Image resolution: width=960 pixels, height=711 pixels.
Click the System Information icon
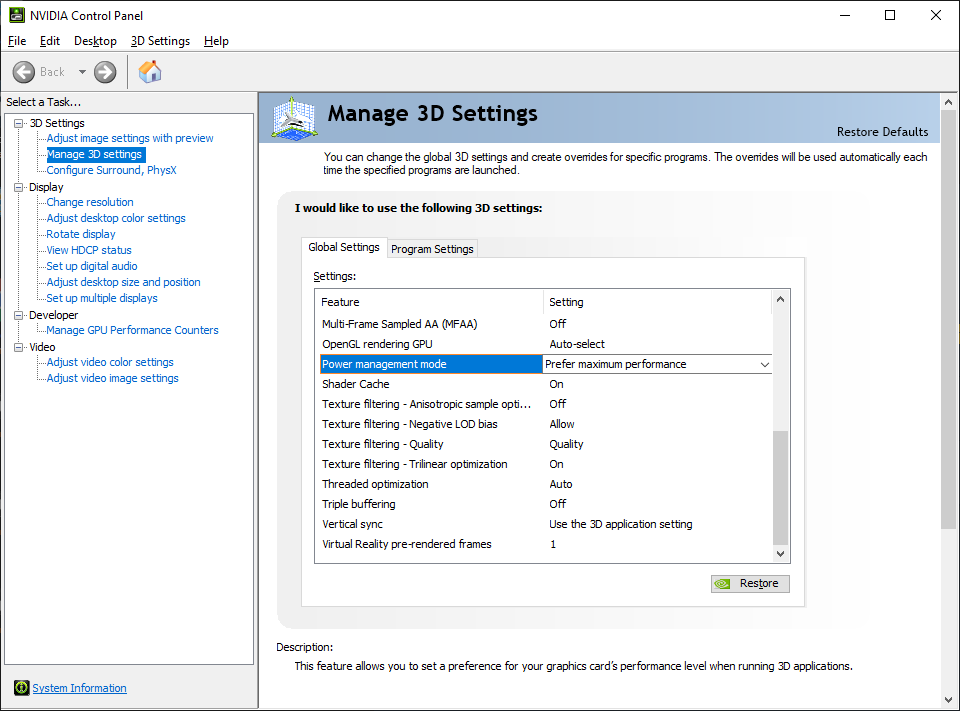21,688
